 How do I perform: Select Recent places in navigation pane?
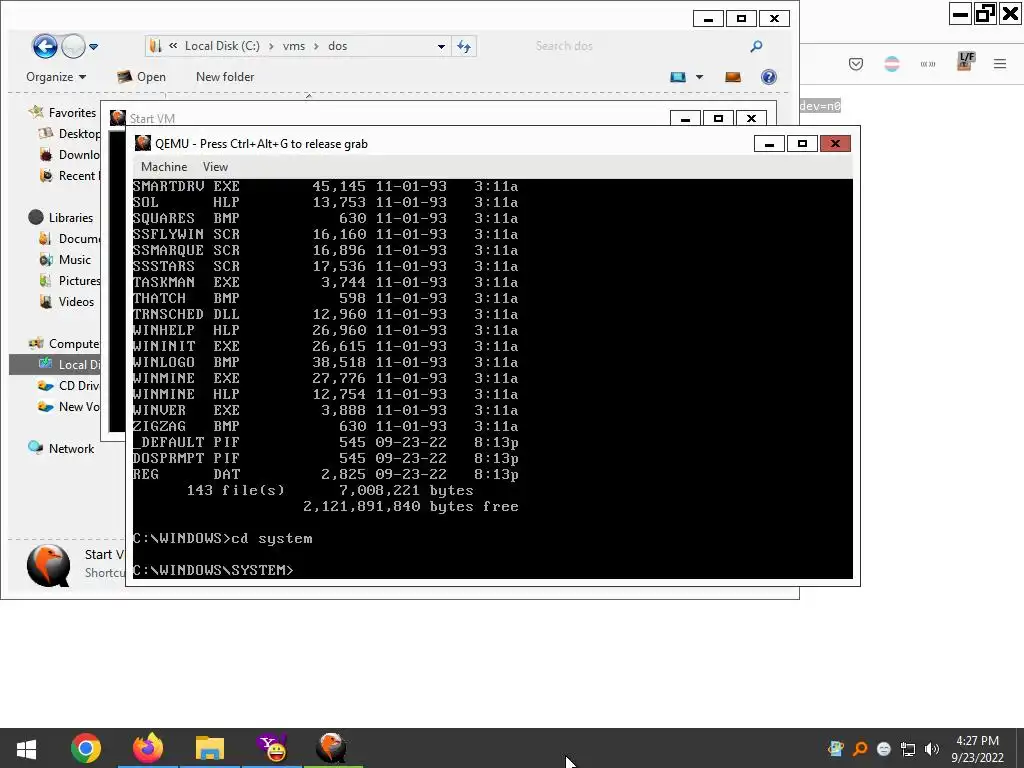(70, 176)
